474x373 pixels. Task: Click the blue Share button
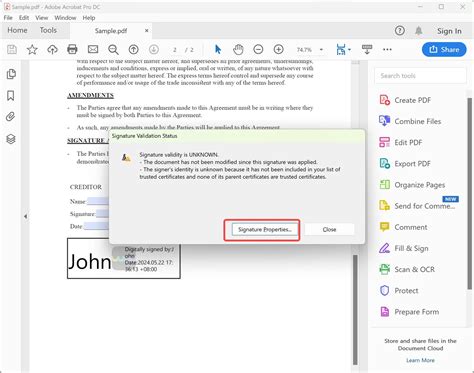point(444,49)
